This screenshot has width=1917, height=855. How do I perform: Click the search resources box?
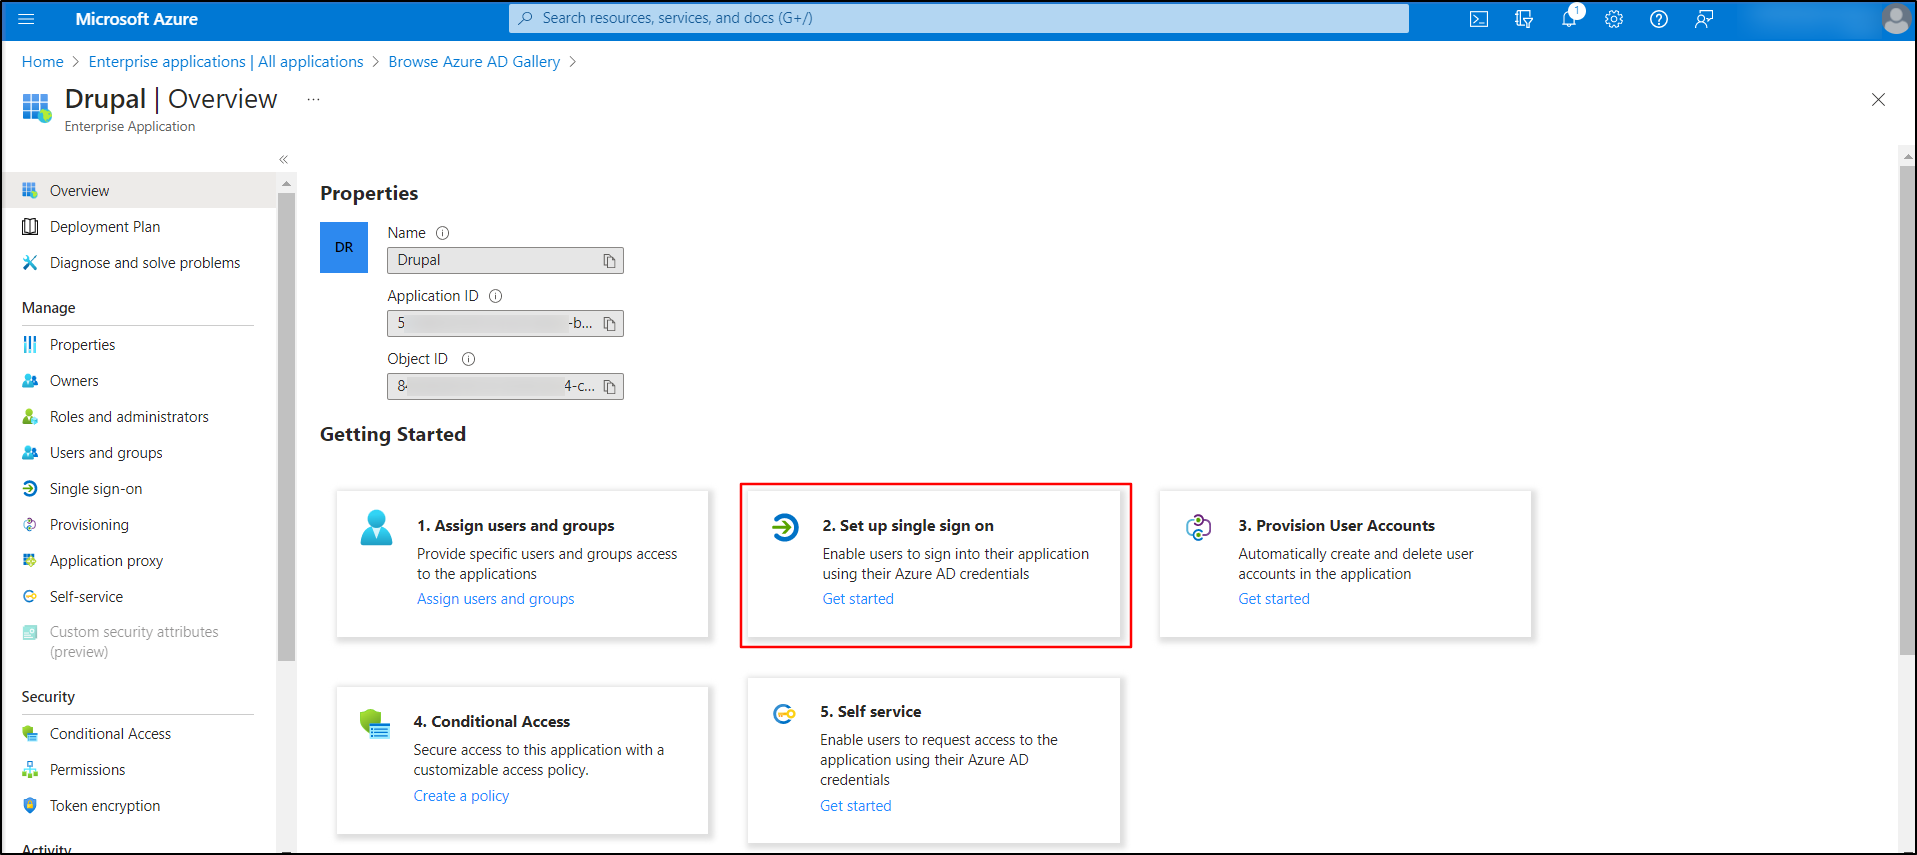click(x=958, y=18)
